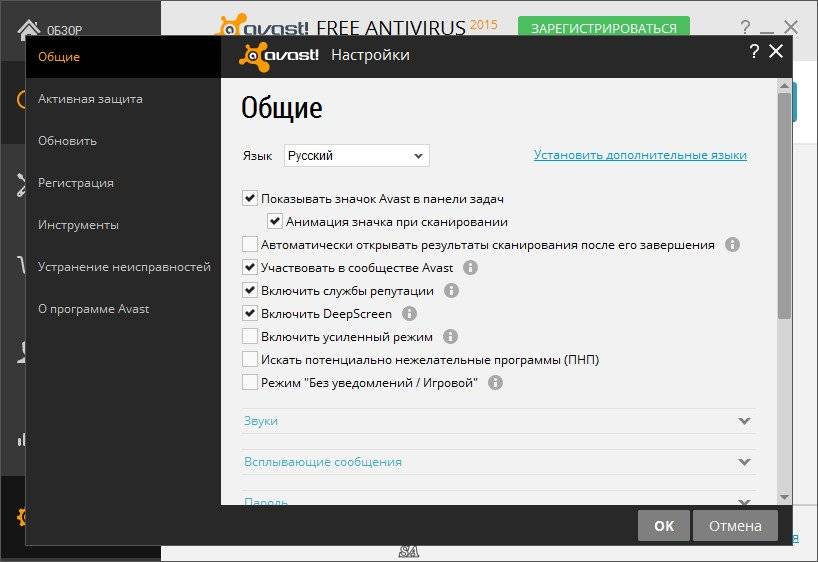Click info icon beside reputation services option
The image size is (818, 562).
[451, 291]
